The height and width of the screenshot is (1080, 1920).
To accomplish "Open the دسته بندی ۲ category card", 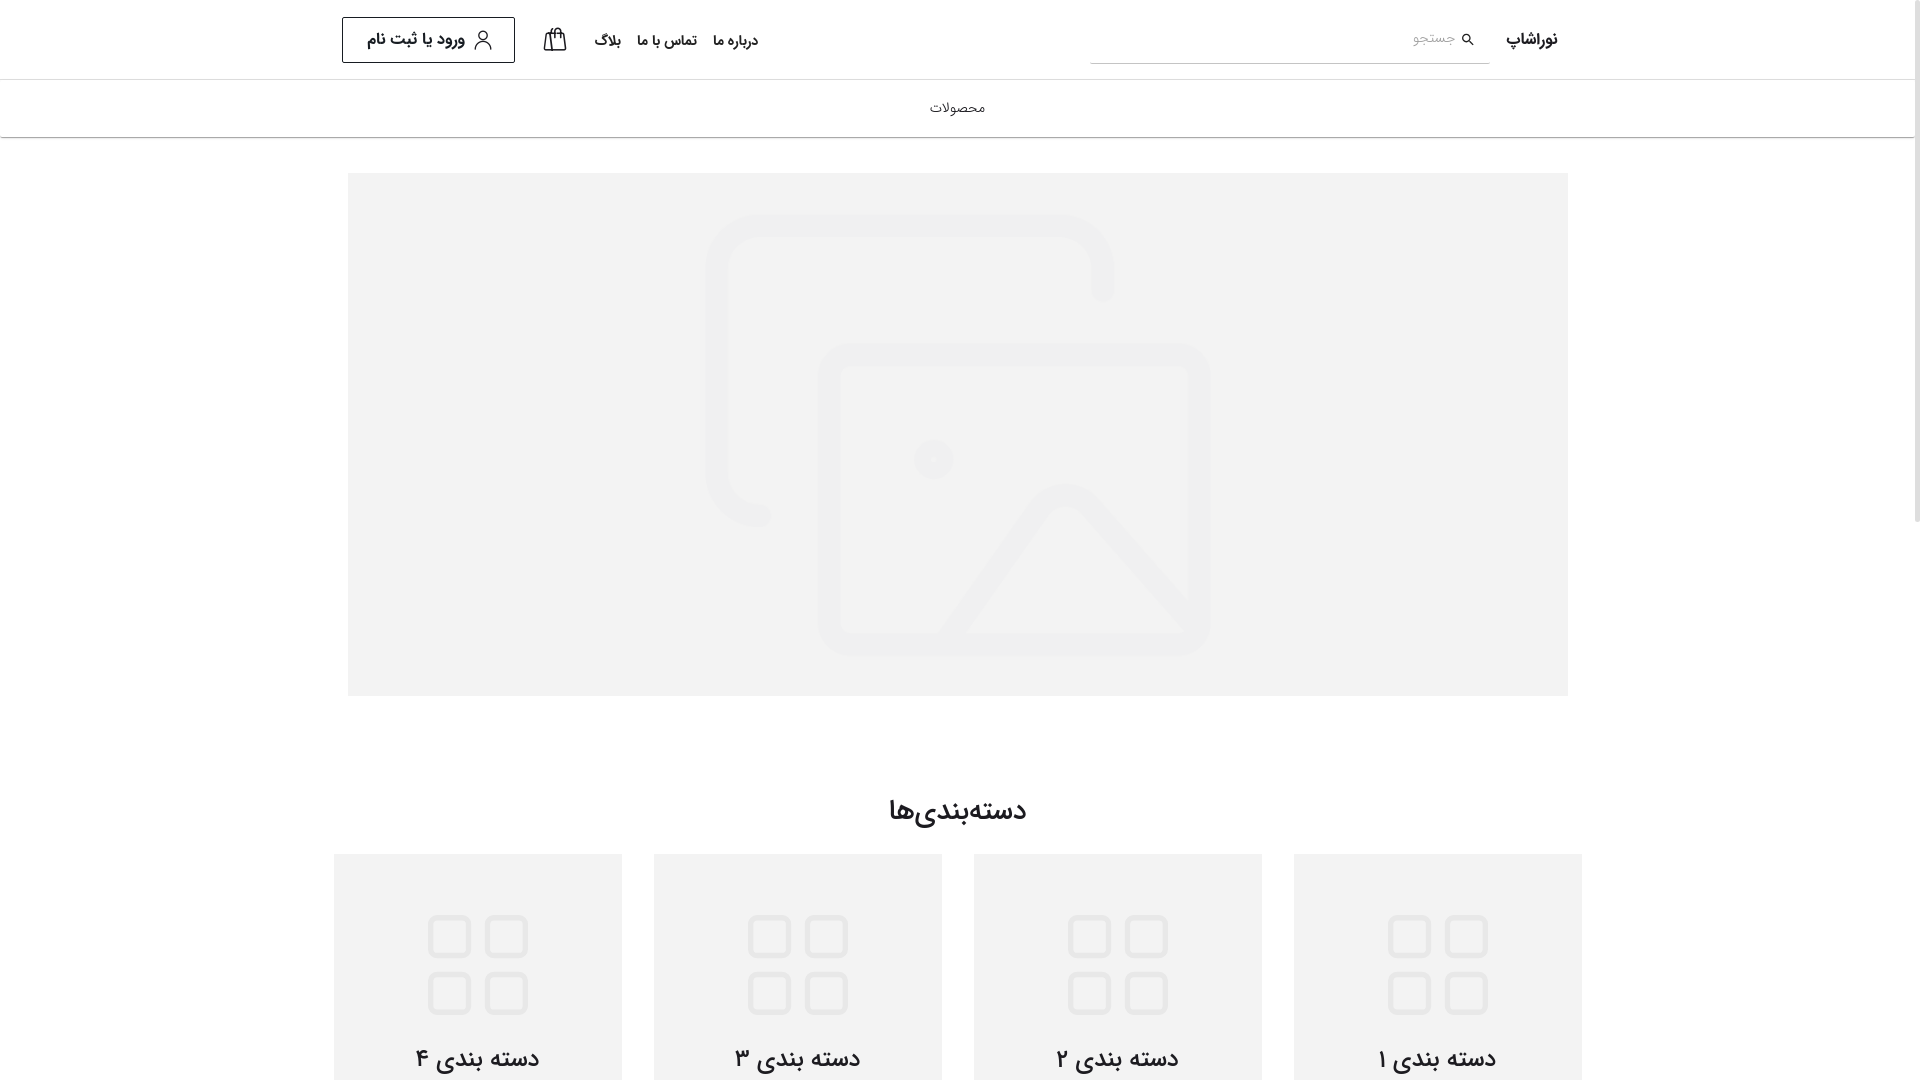I will coord(1118,967).
